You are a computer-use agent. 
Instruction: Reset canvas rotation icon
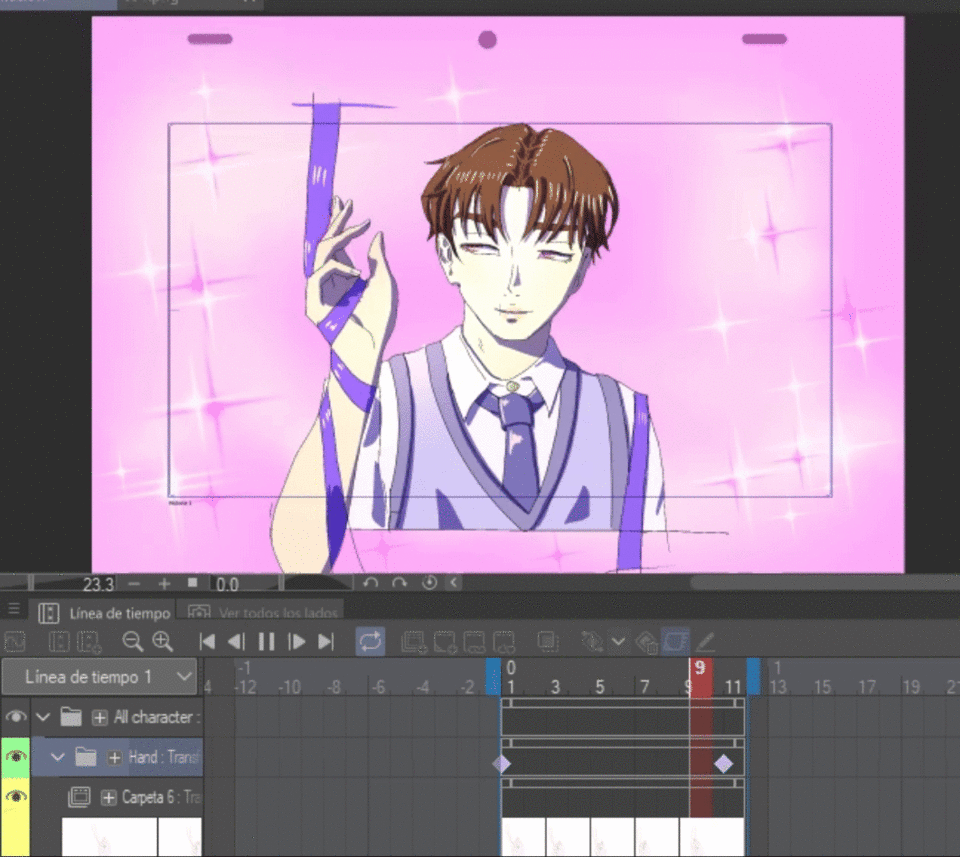point(430,583)
